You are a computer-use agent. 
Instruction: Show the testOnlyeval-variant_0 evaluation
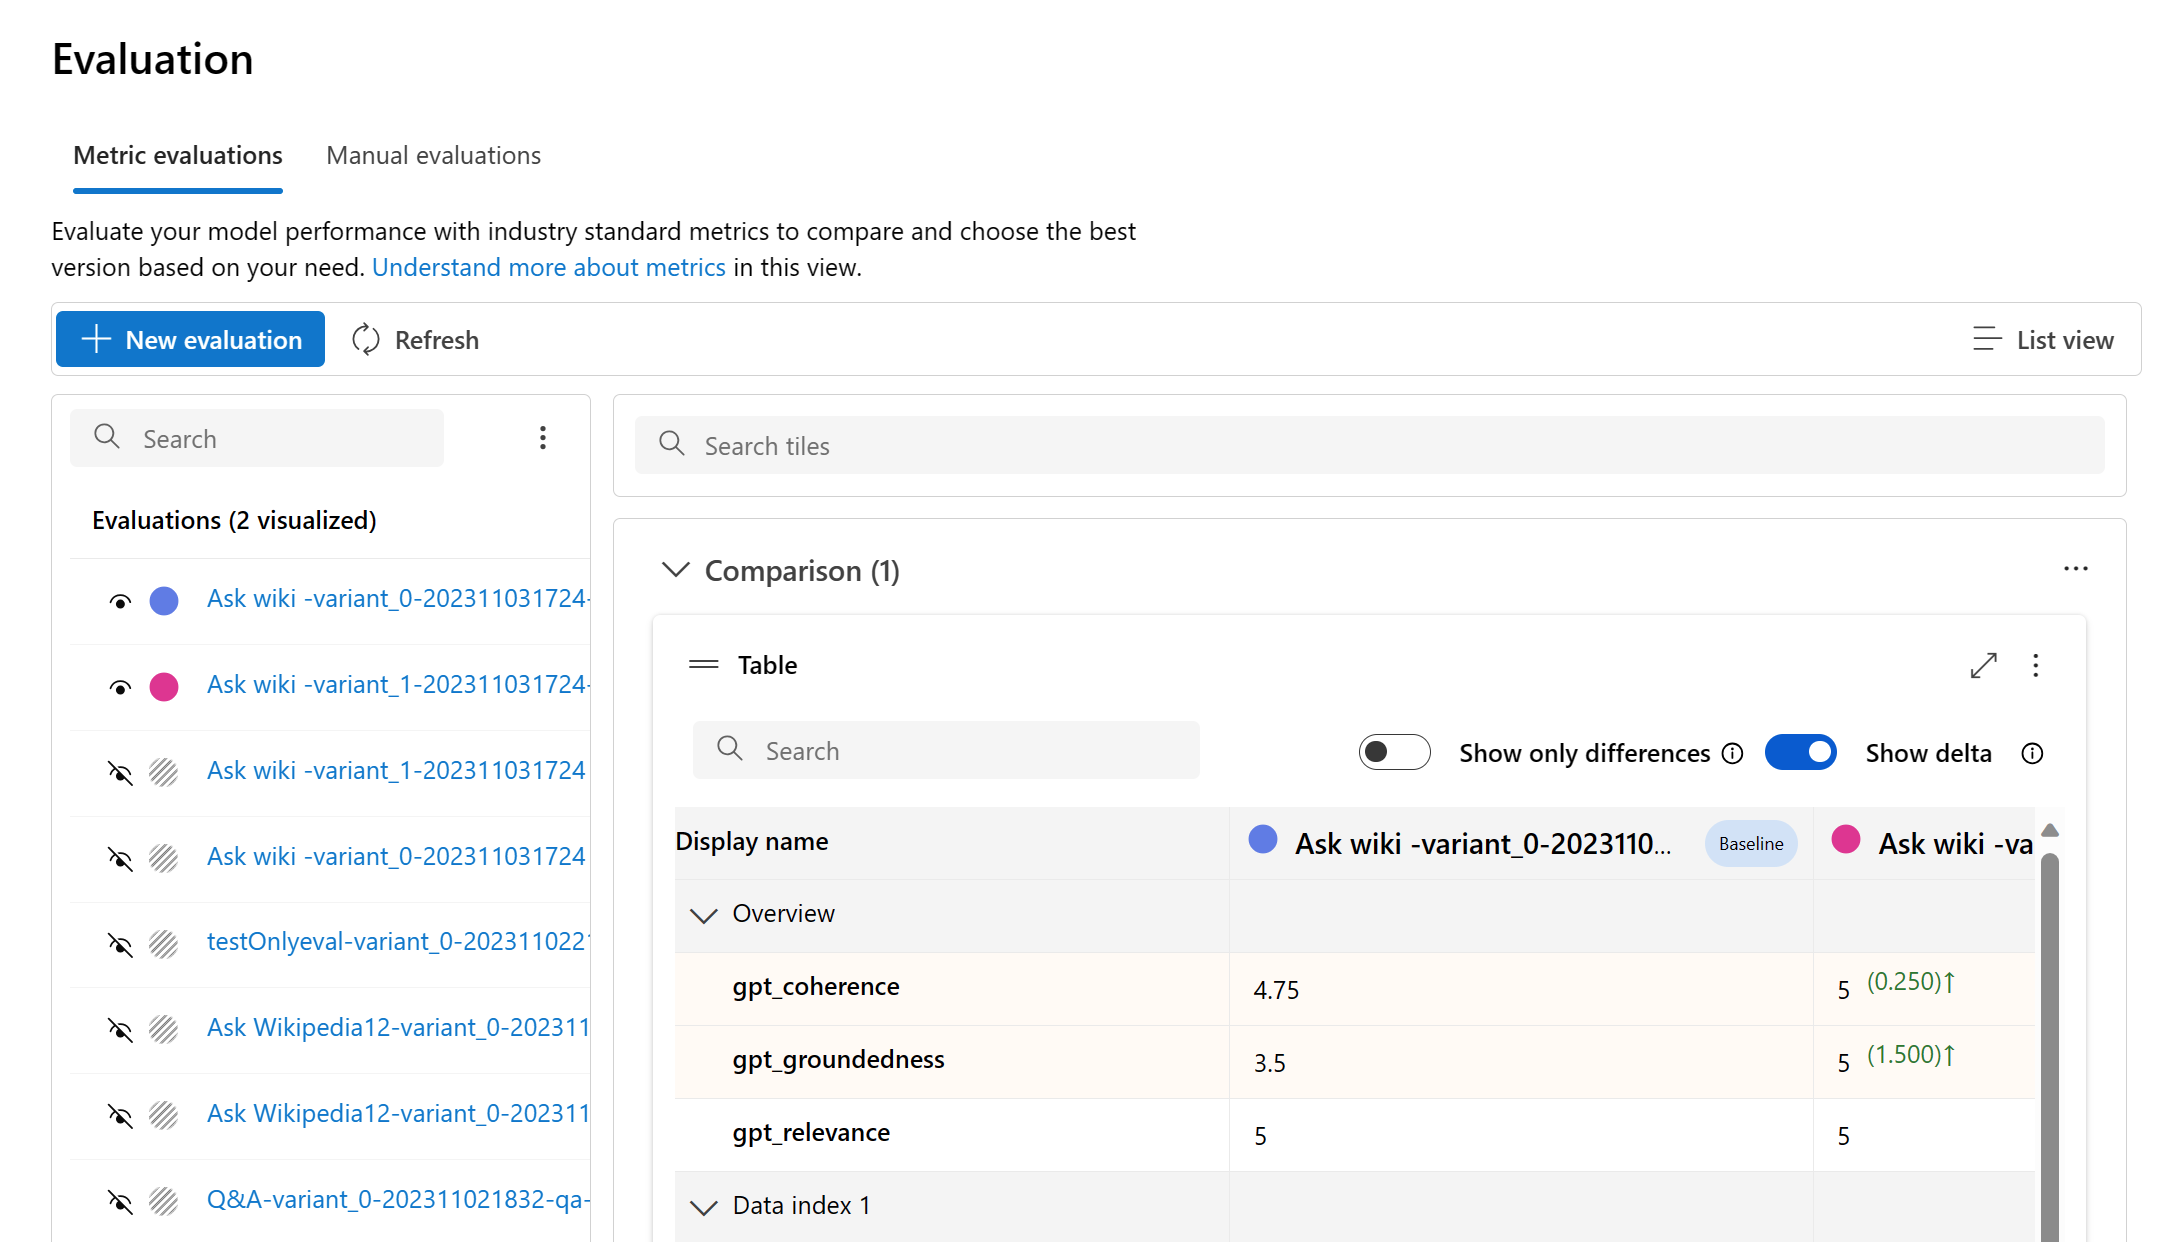(x=120, y=944)
